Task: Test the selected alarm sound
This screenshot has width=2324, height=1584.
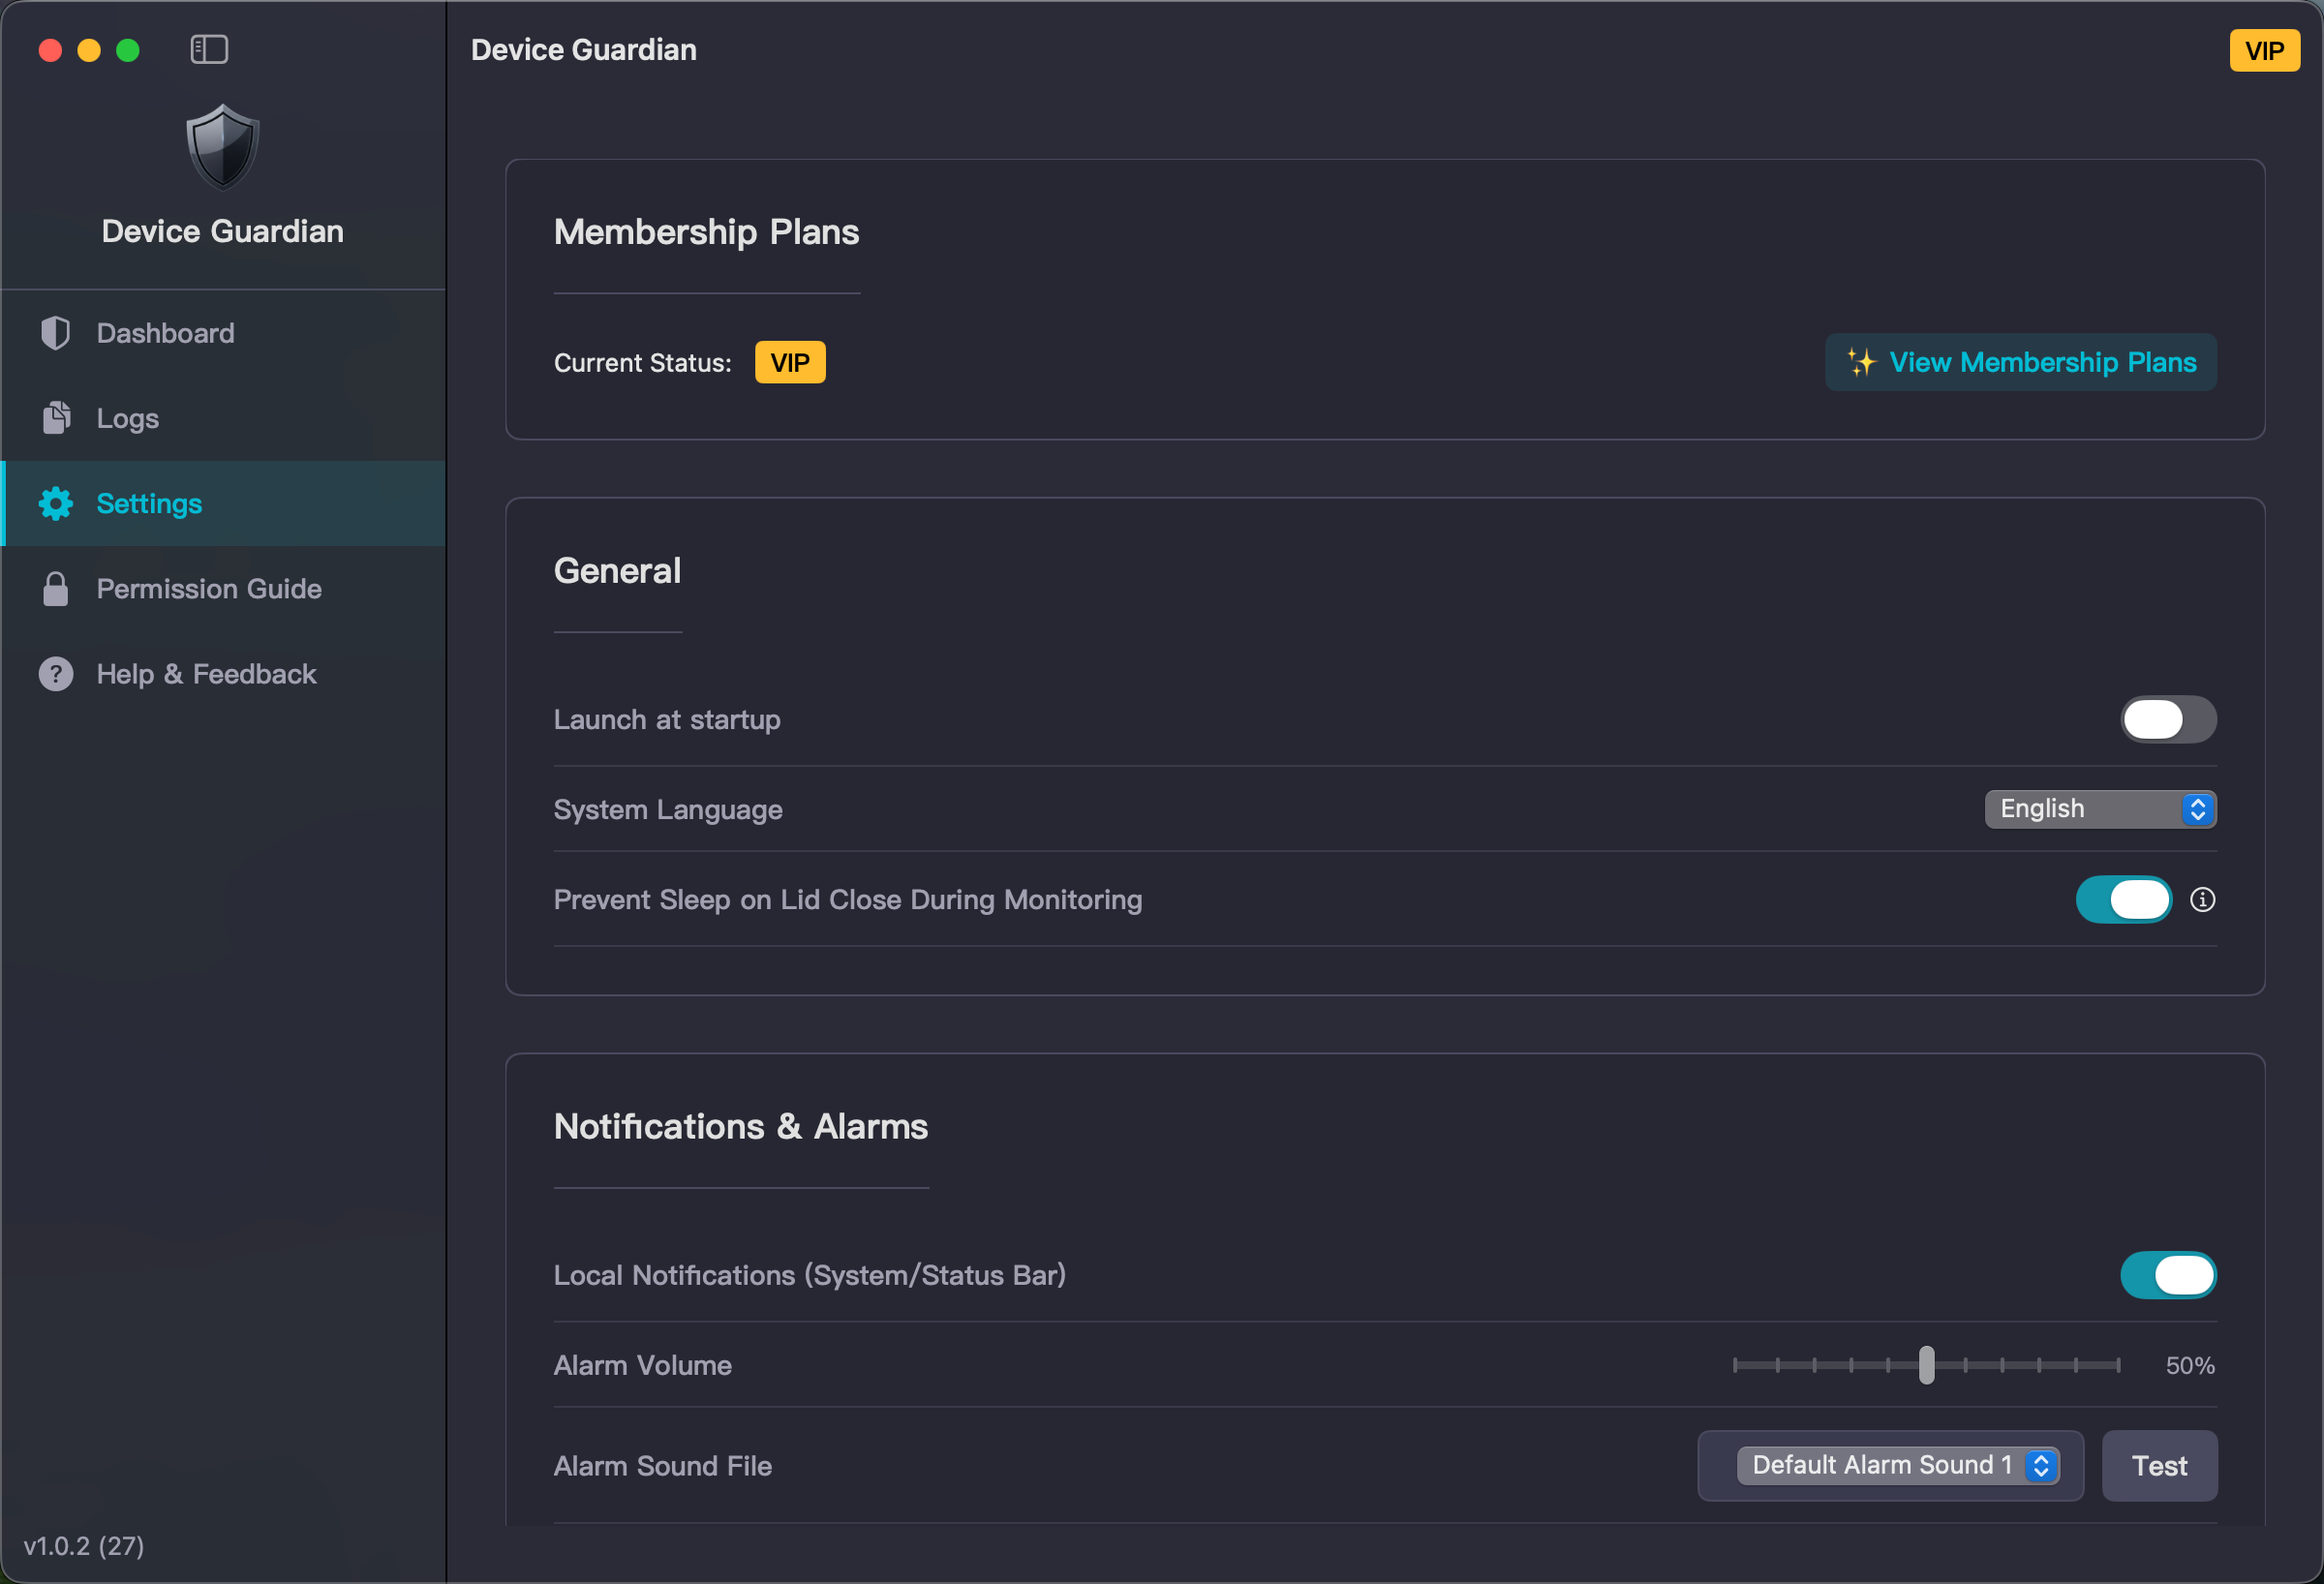Action: [x=2159, y=1465]
